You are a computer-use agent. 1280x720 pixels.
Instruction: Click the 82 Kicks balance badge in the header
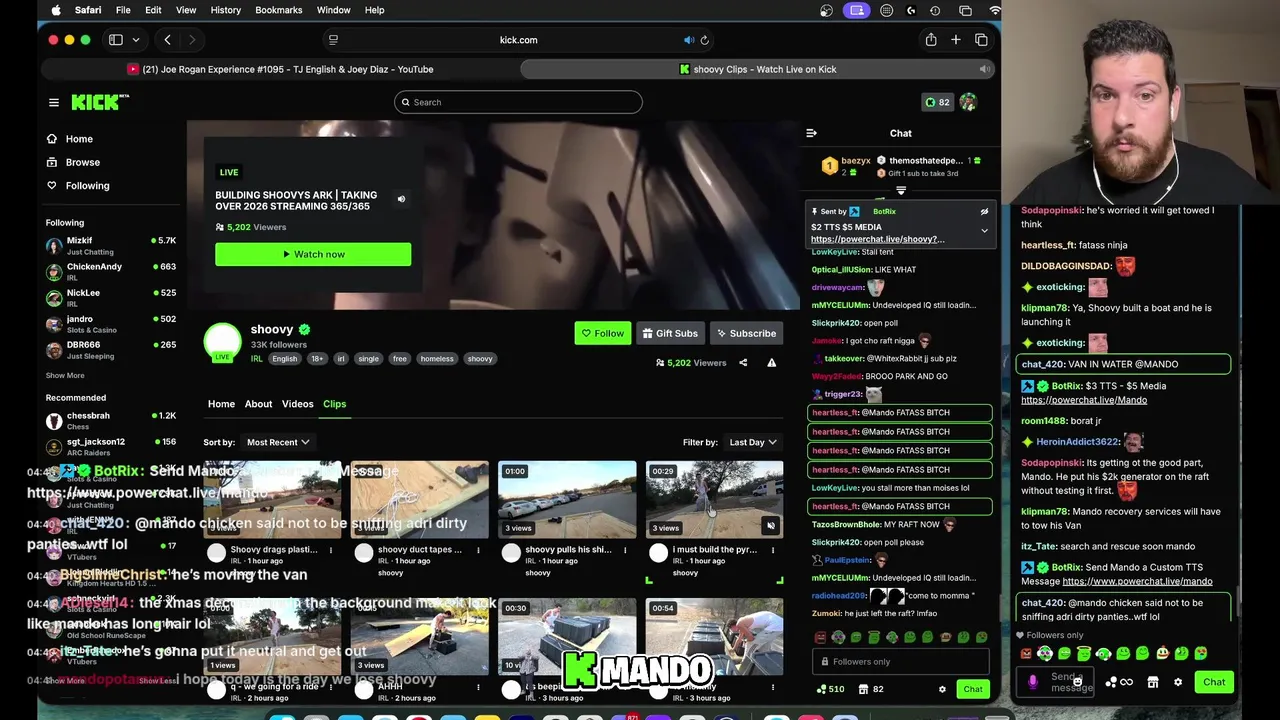point(937,102)
